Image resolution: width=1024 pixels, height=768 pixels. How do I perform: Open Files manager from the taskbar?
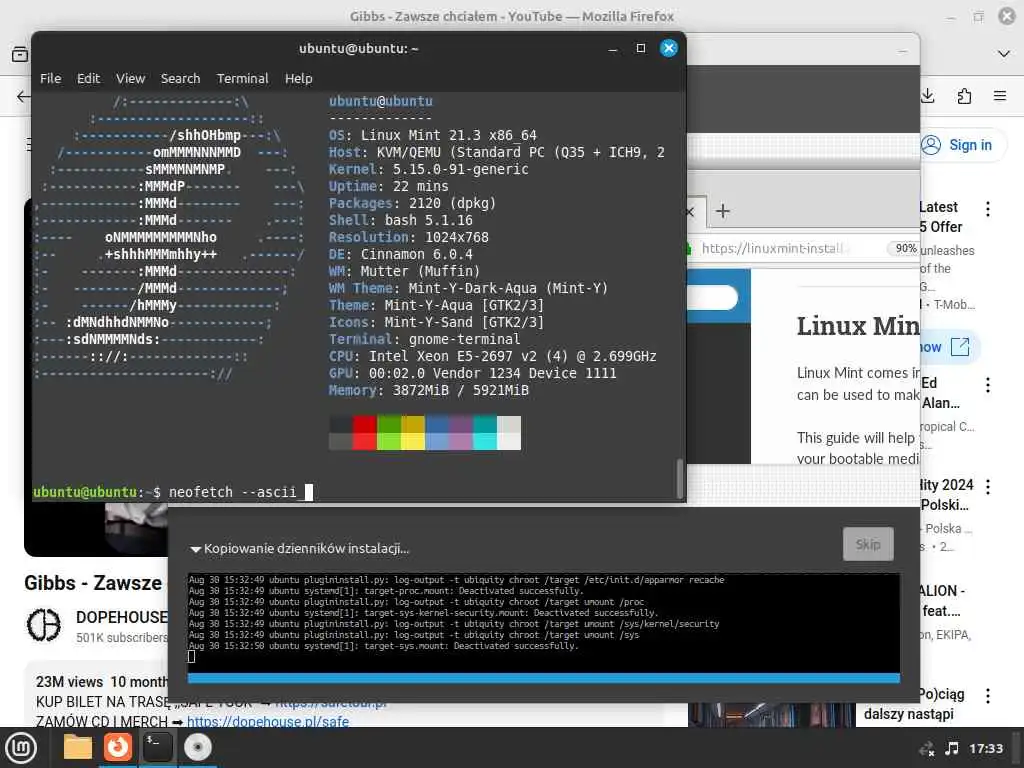(77, 747)
